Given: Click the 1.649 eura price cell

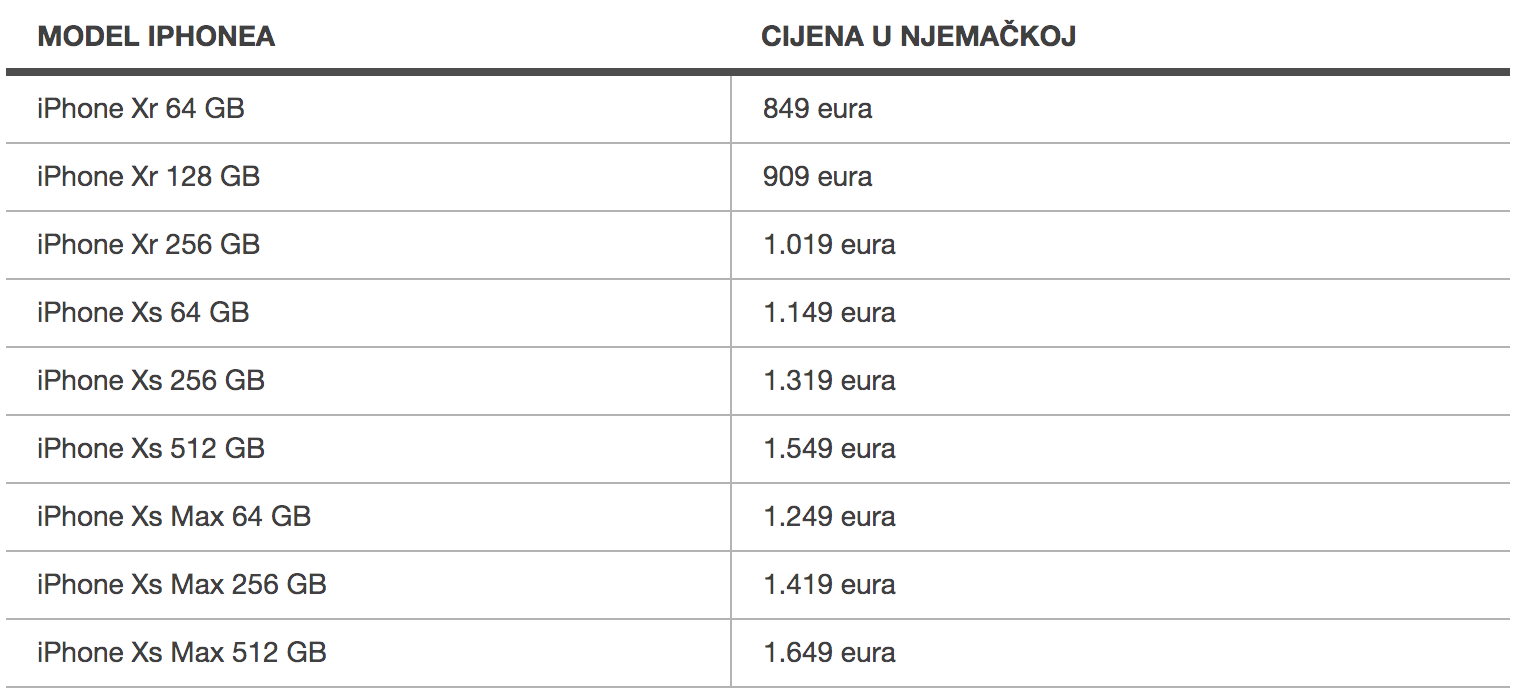Looking at the screenshot, I should tap(829, 652).
